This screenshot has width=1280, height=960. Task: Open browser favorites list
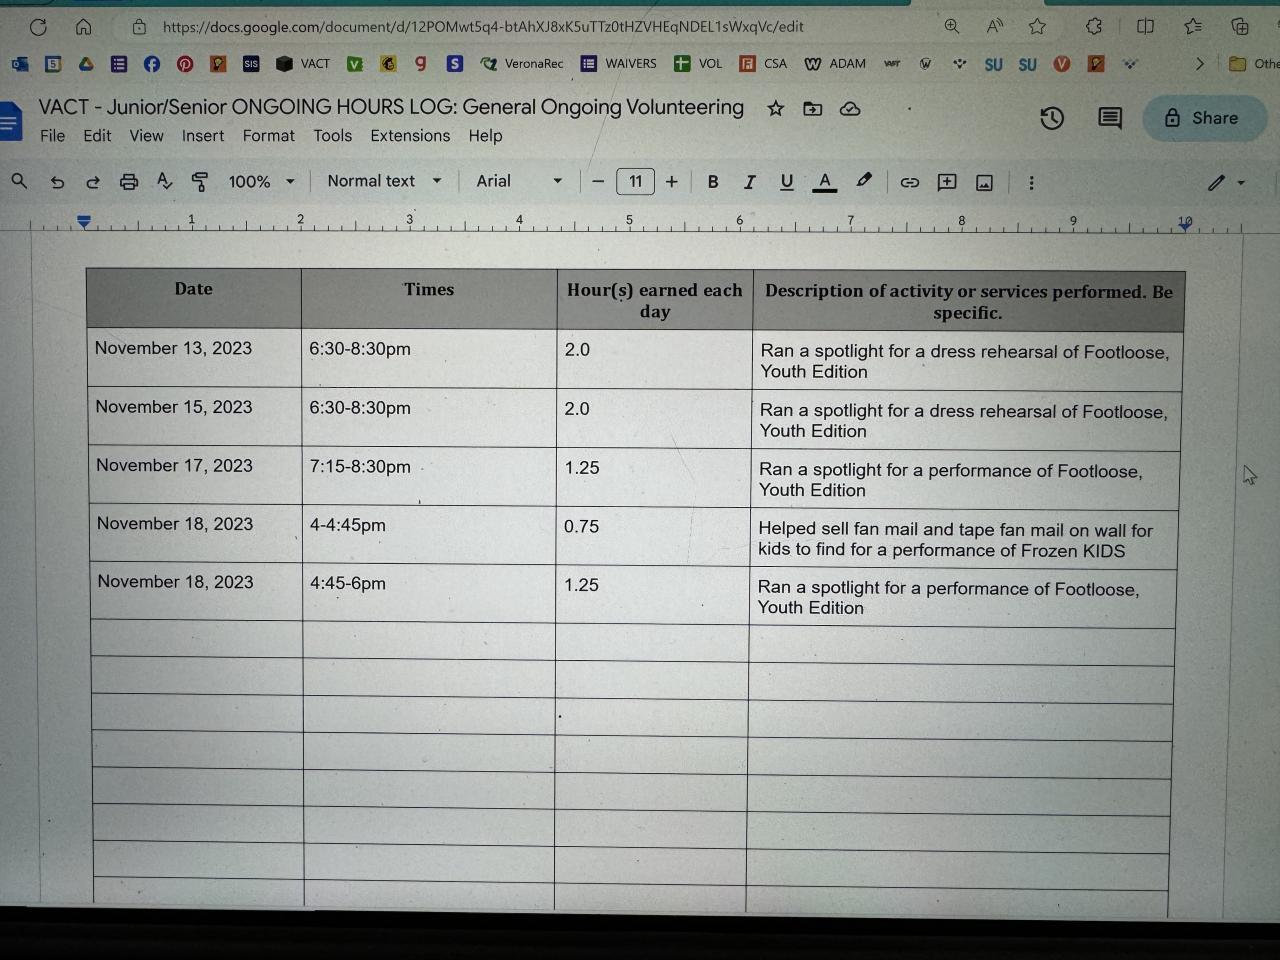(x=1192, y=27)
